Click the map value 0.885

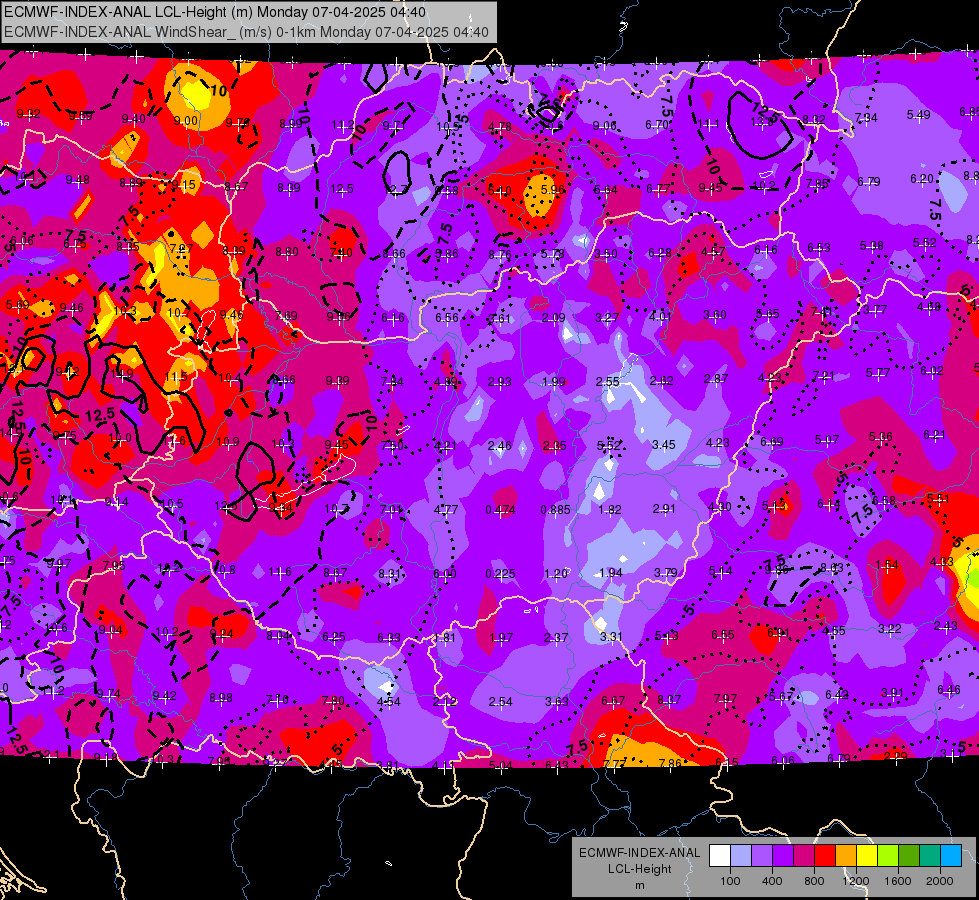[555, 510]
